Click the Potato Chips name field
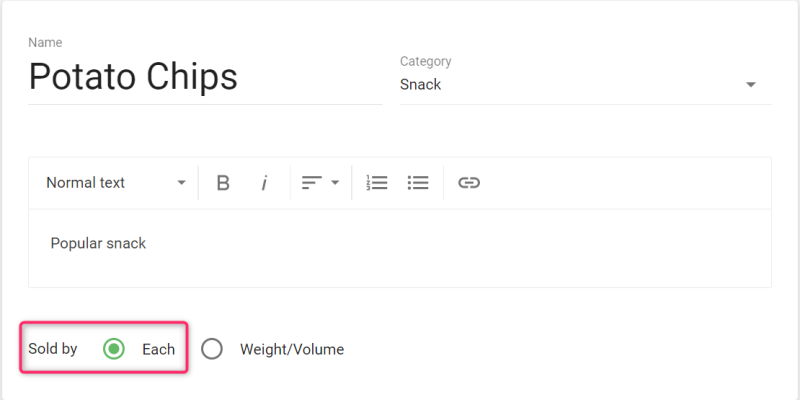 point(204,77)
